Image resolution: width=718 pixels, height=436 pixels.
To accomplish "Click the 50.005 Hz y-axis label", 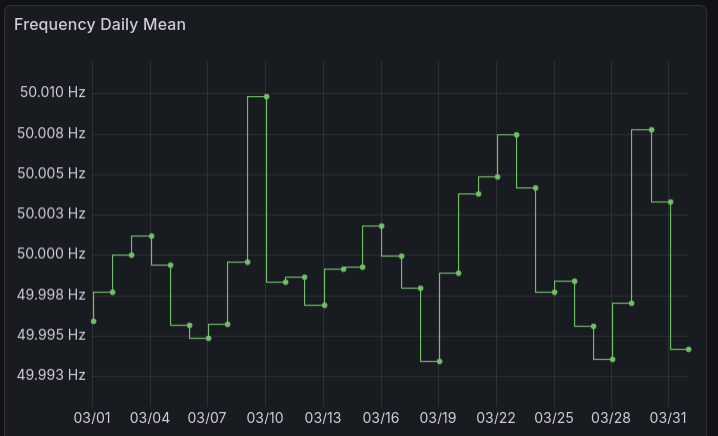I will pyautogui.click(x=53, y=173).
